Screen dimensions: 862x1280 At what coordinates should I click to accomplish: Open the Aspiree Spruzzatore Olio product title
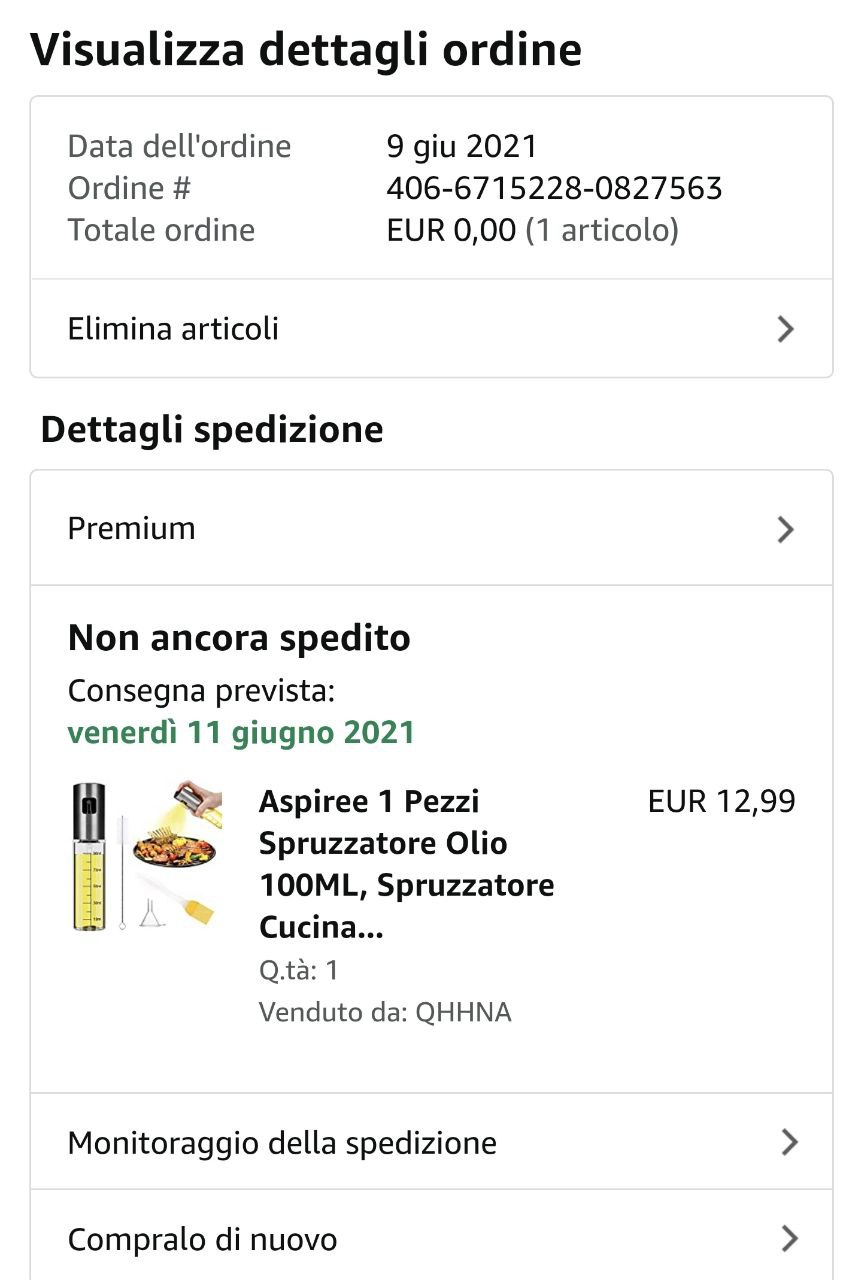(406, 864)
